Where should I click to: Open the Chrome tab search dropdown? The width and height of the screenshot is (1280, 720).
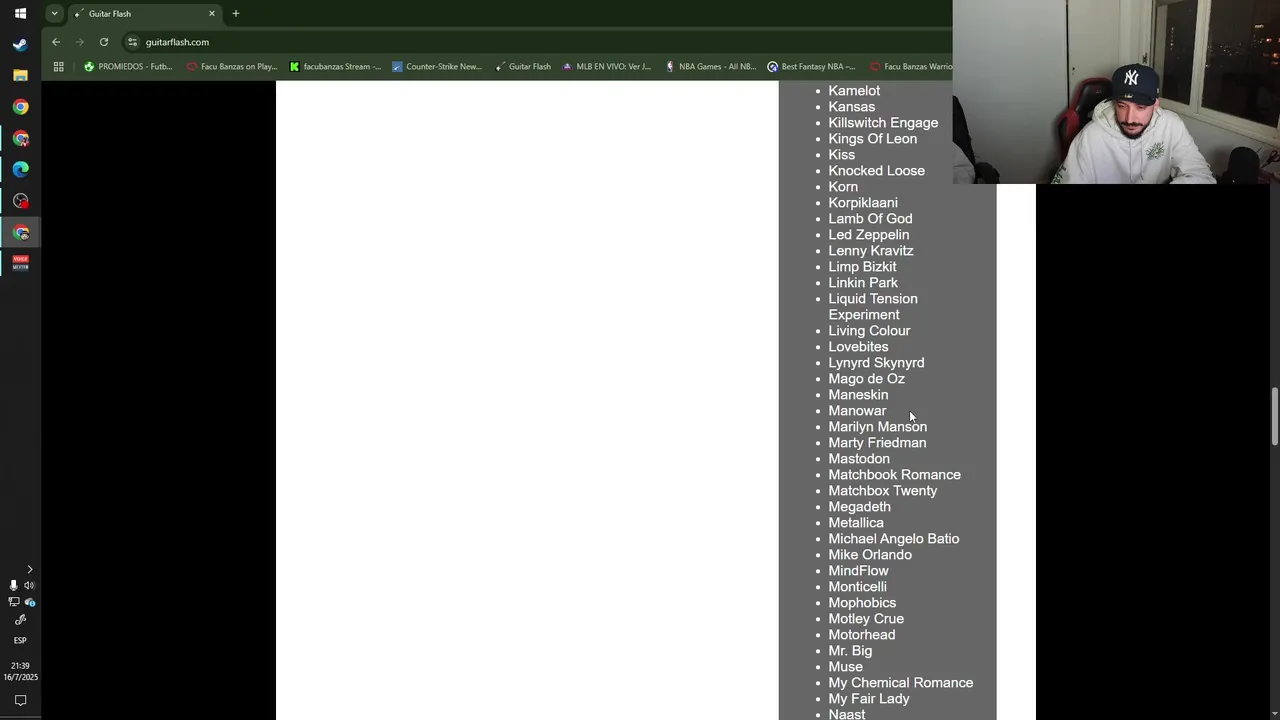54,14
